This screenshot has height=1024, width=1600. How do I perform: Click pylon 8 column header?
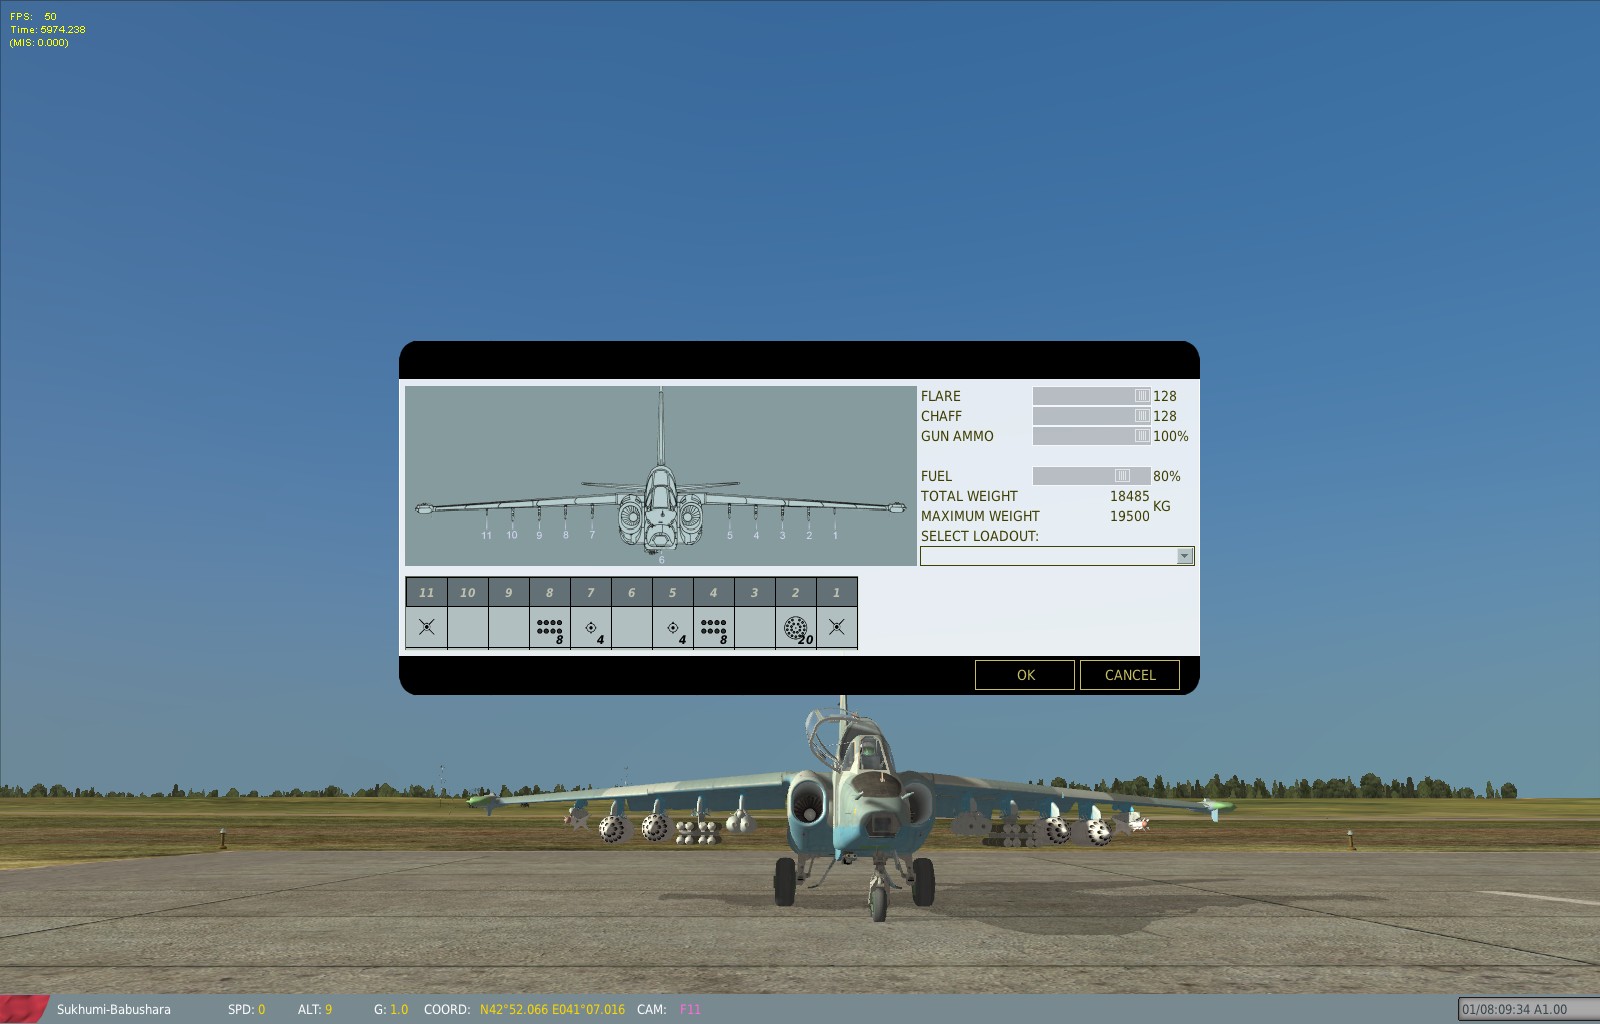[550, 592]
